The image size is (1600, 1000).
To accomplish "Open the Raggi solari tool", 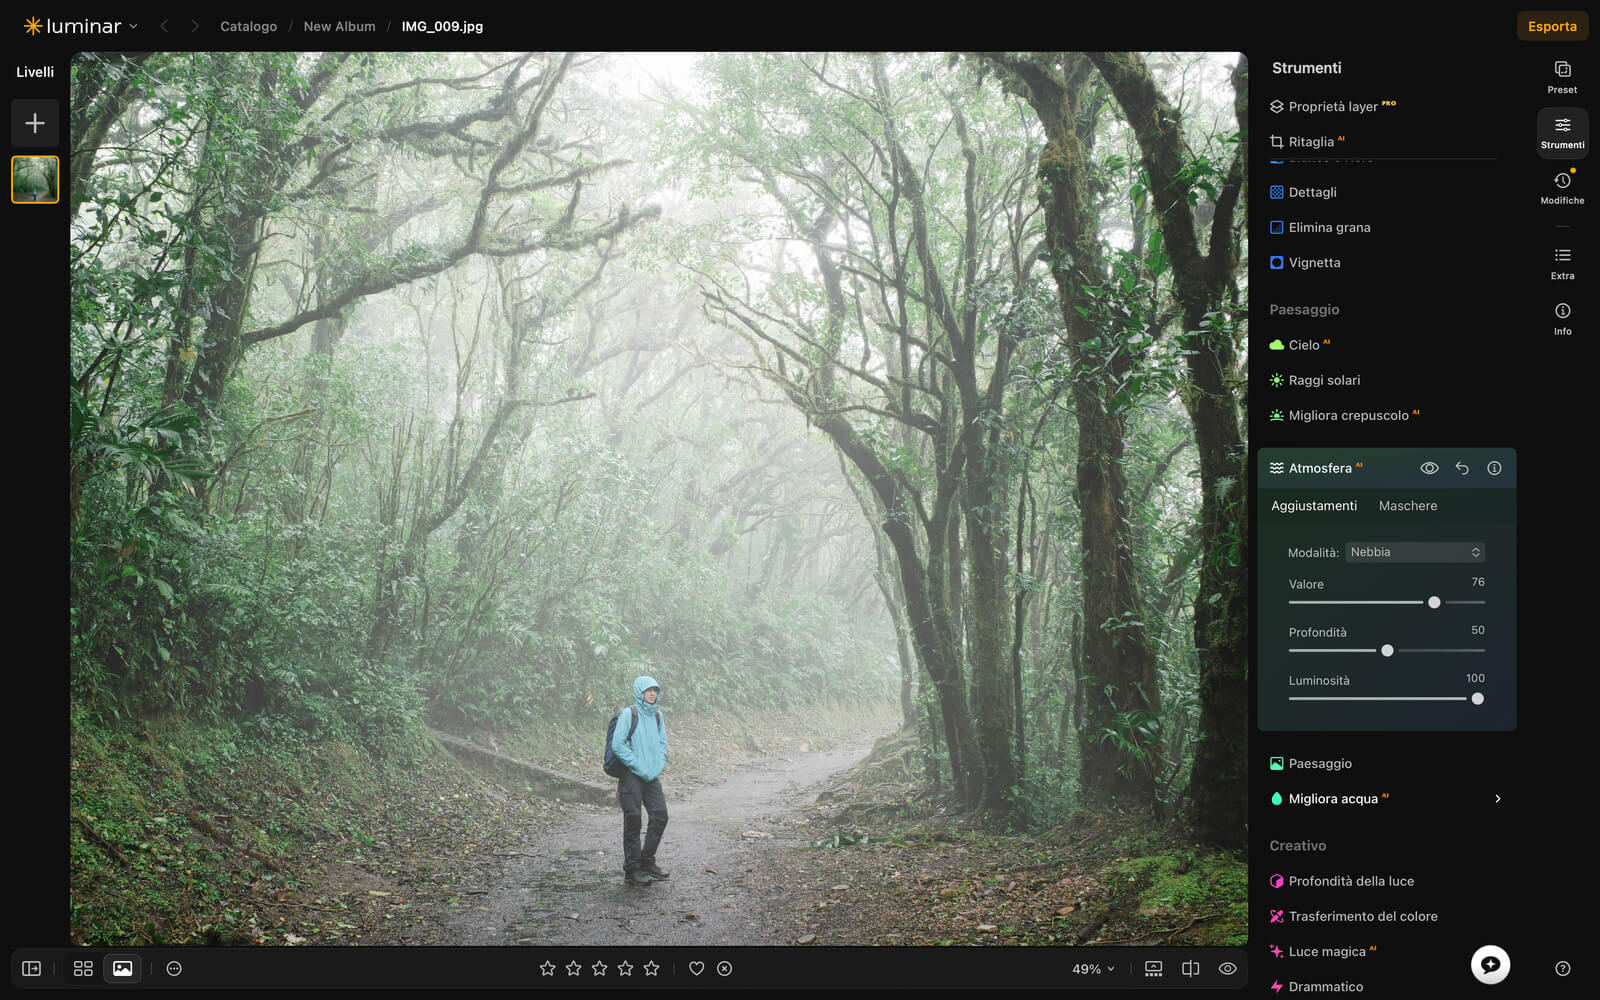I will coord(1316,380).
